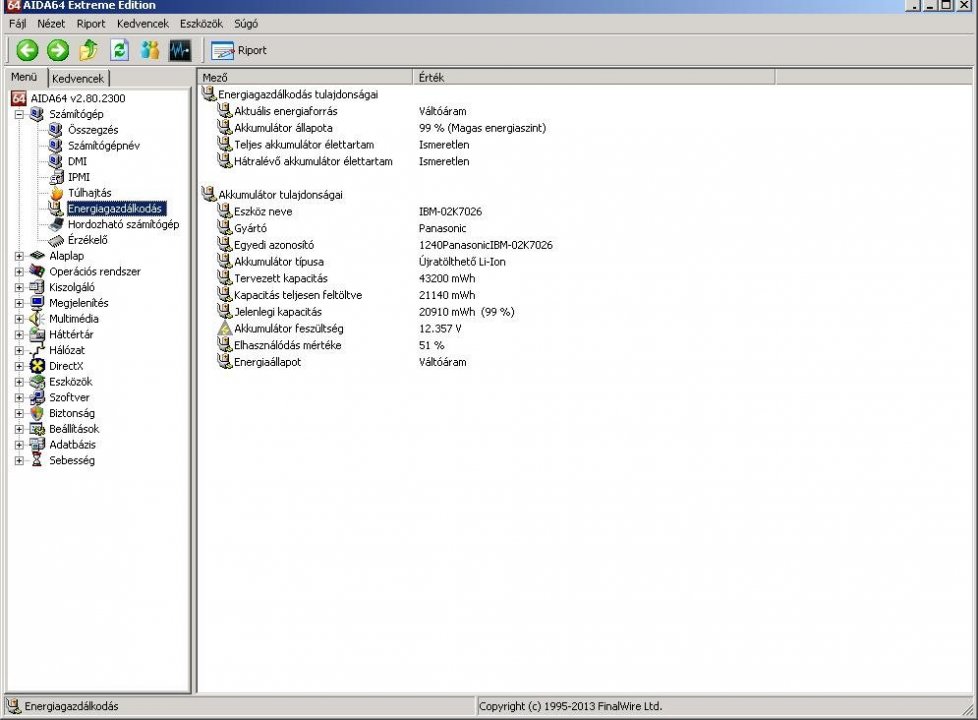Select Túlhajtás in the tree

point(89,193)
